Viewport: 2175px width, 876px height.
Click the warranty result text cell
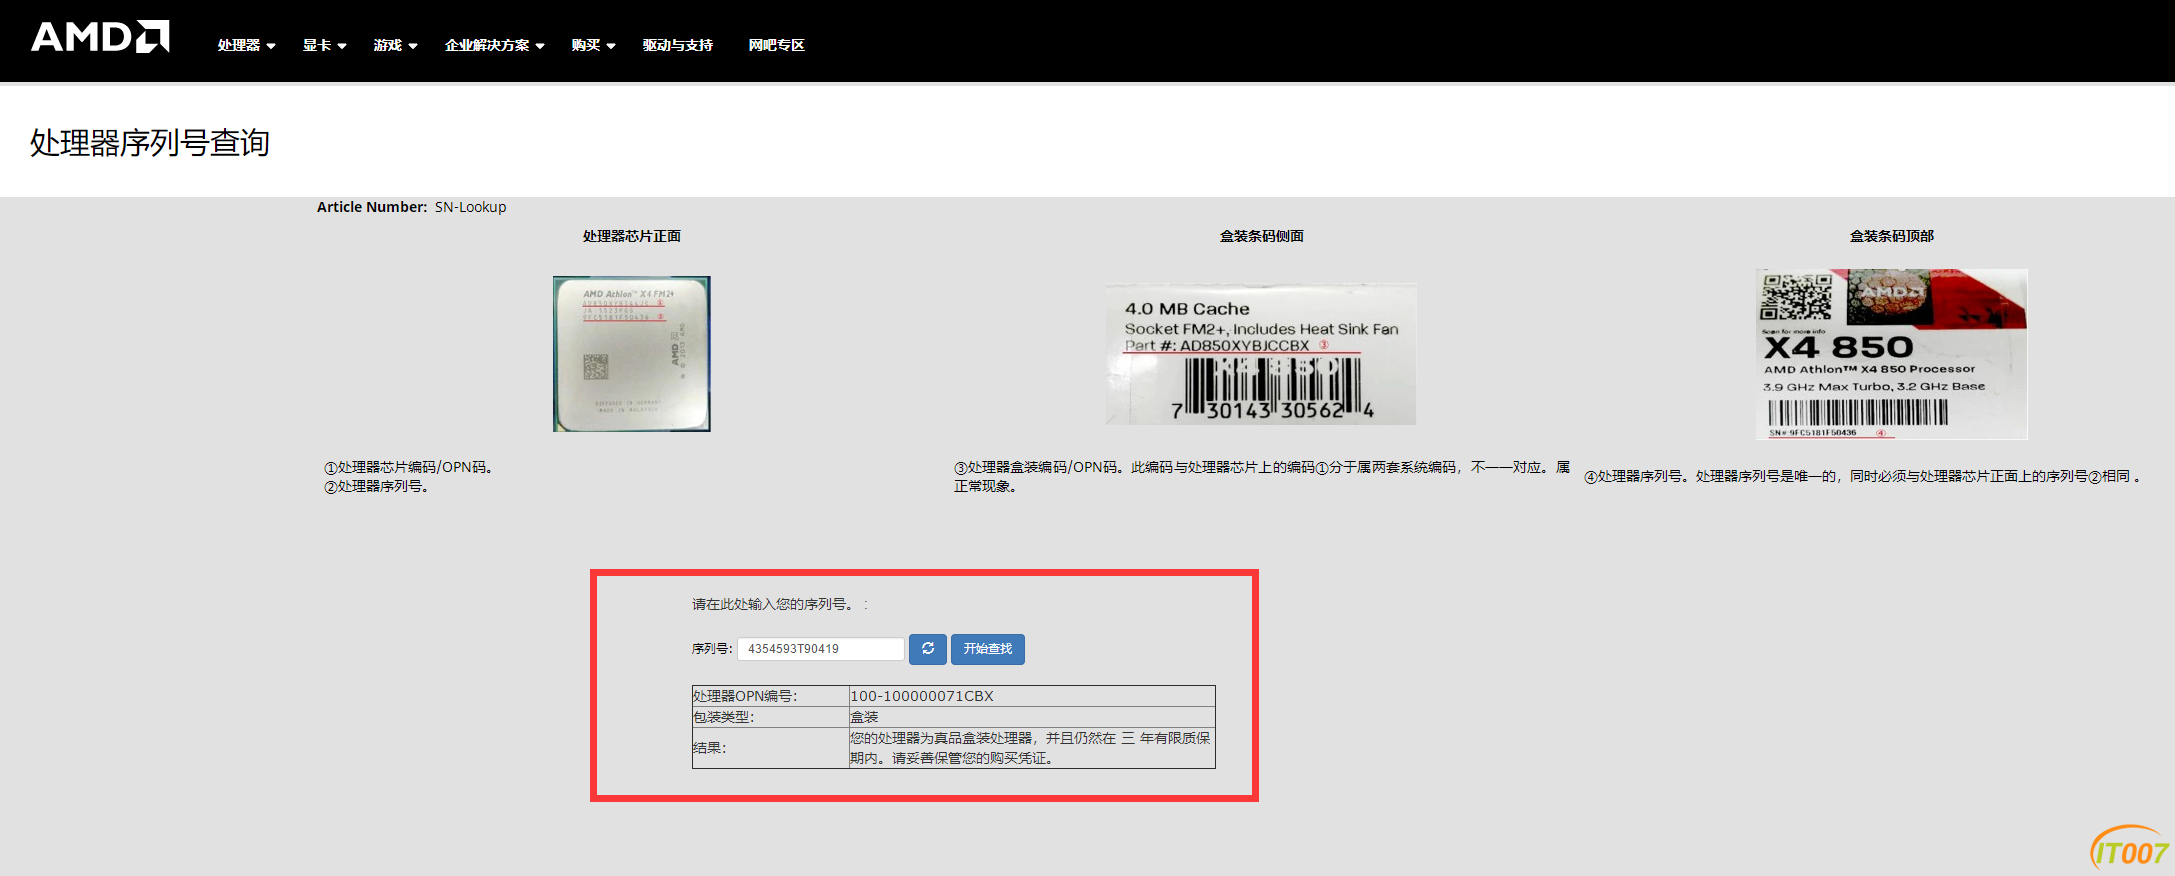point(1031,748)
